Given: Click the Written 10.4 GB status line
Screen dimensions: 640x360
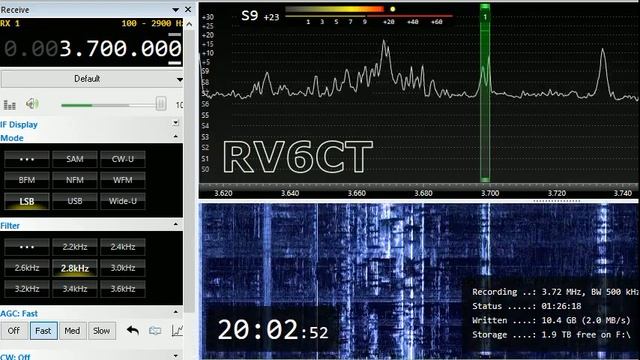Looking at the screenshot, I should [x=551, y=320].
